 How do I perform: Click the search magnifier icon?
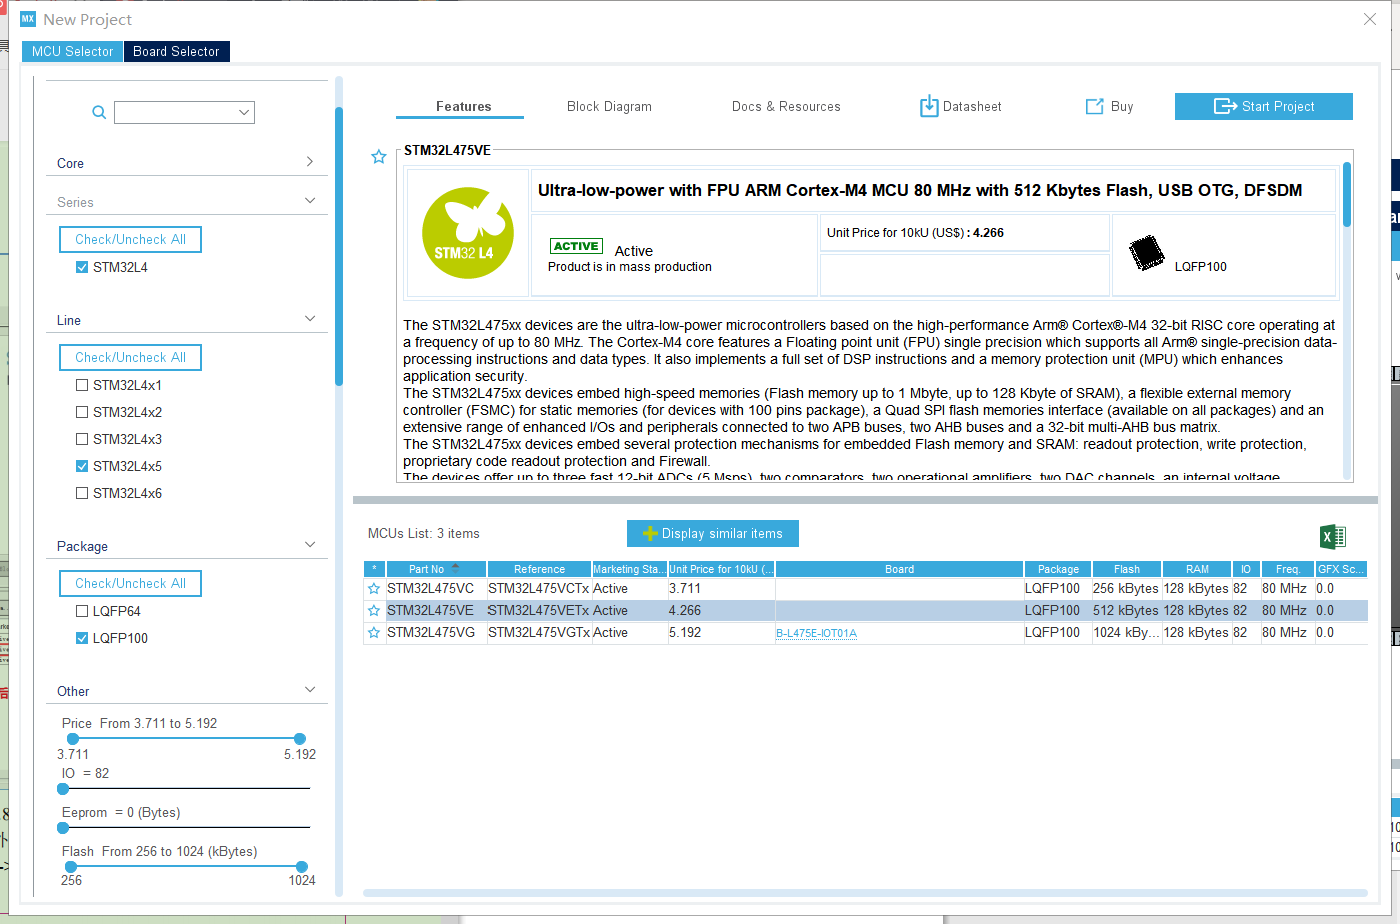[x=99, y=113]
